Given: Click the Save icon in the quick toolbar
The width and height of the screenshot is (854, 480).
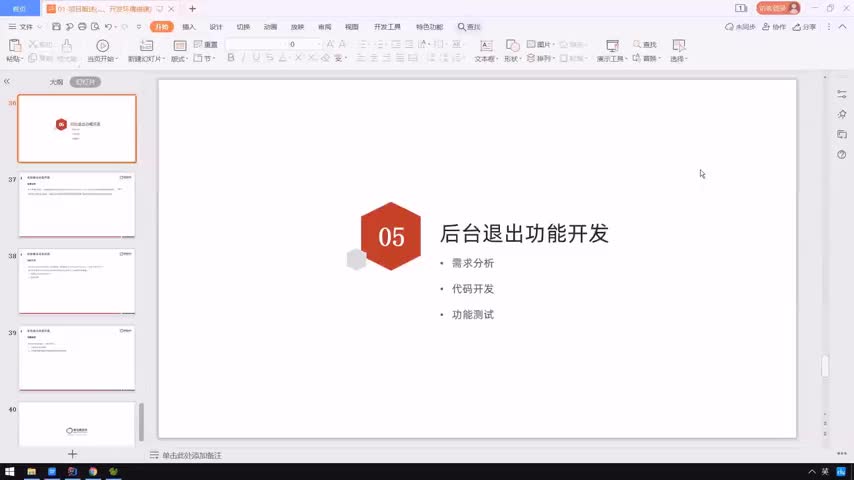Looking at the screenshot, I should tap(56, 27).
